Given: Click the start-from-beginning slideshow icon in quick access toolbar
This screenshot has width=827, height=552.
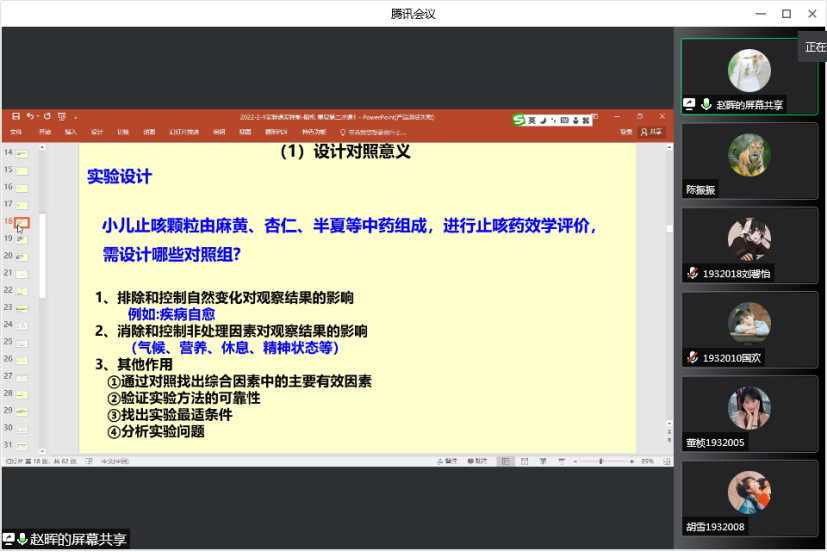Looking at the screenshot, I should click(x=62, y=117).
